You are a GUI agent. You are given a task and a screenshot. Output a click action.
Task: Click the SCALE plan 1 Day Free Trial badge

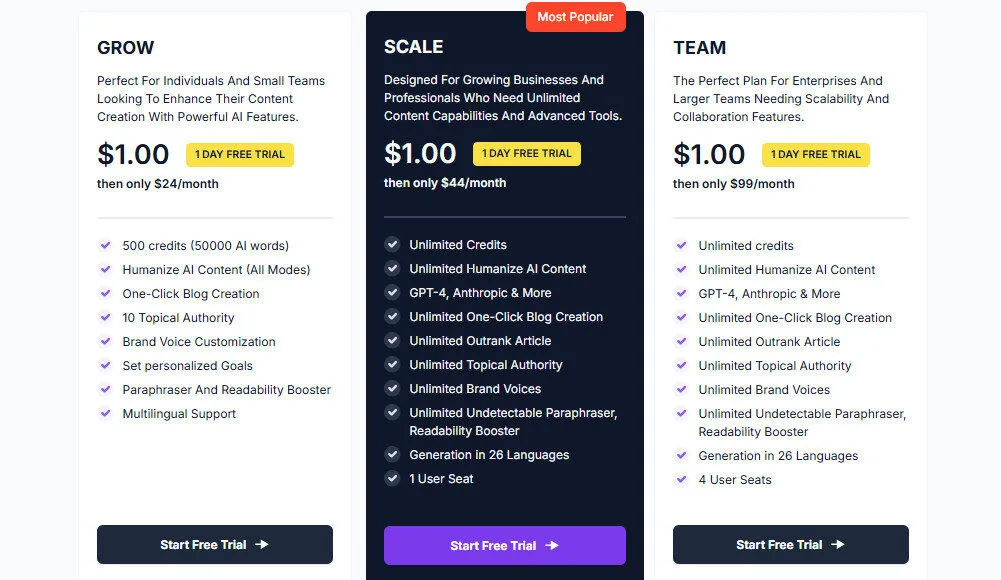(x=527, y=154)
